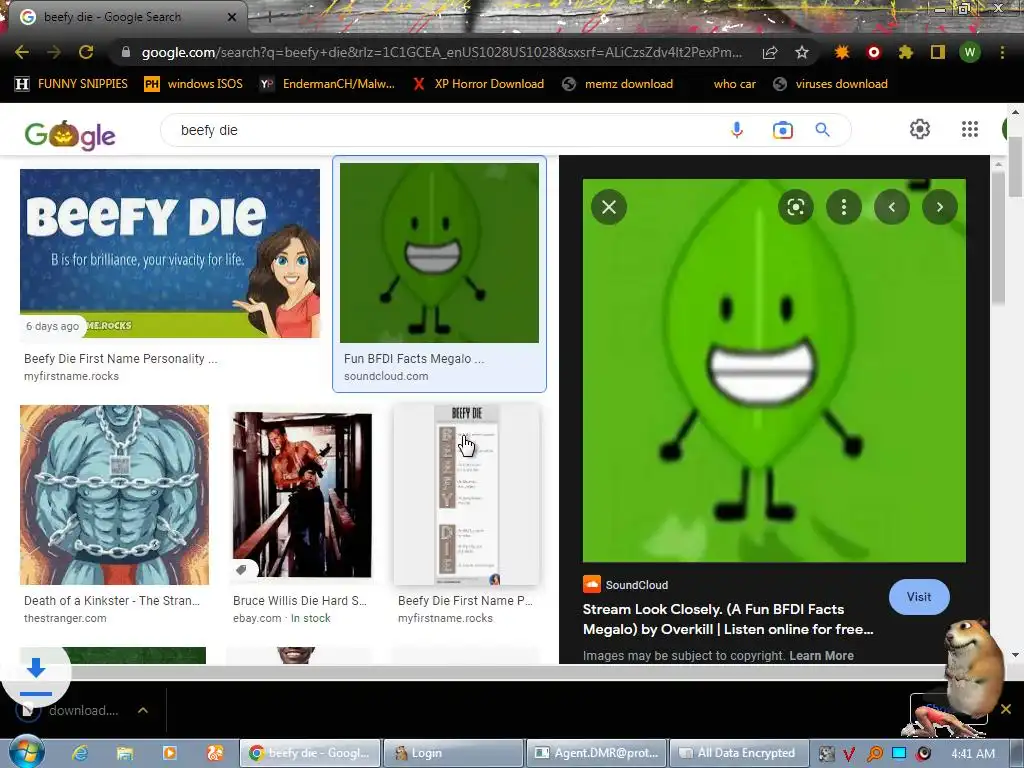
Task: Open the Beefy Die First Name P... thumbnail
Action: 466,495
